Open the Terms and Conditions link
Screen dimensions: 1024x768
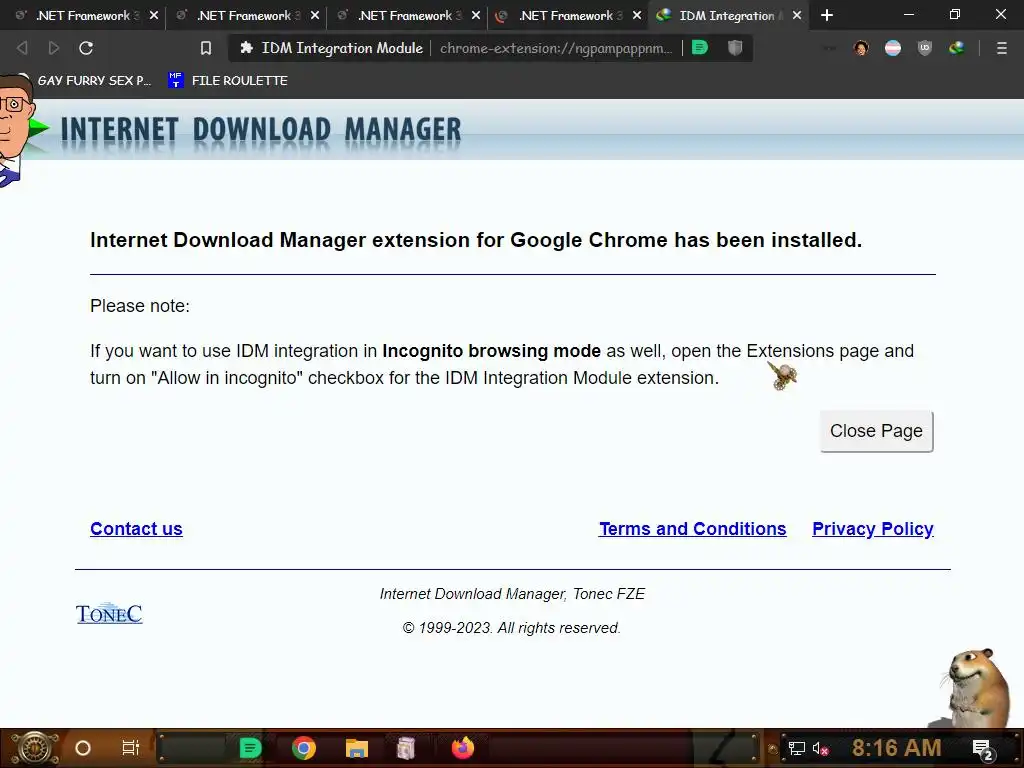[x=692, y=529]
